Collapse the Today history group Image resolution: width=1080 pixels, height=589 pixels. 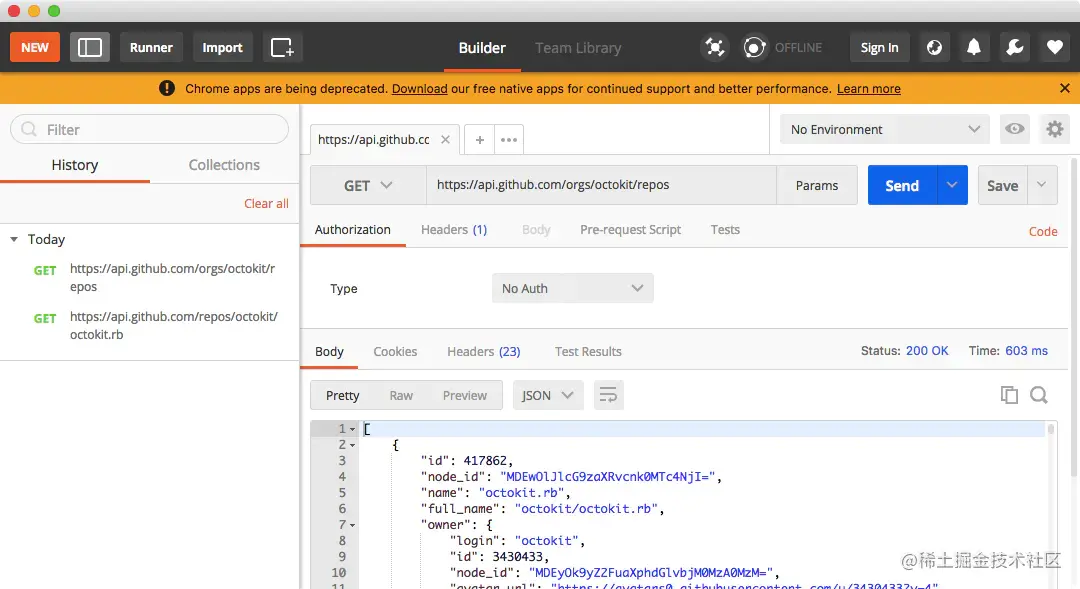pos(14,239)
